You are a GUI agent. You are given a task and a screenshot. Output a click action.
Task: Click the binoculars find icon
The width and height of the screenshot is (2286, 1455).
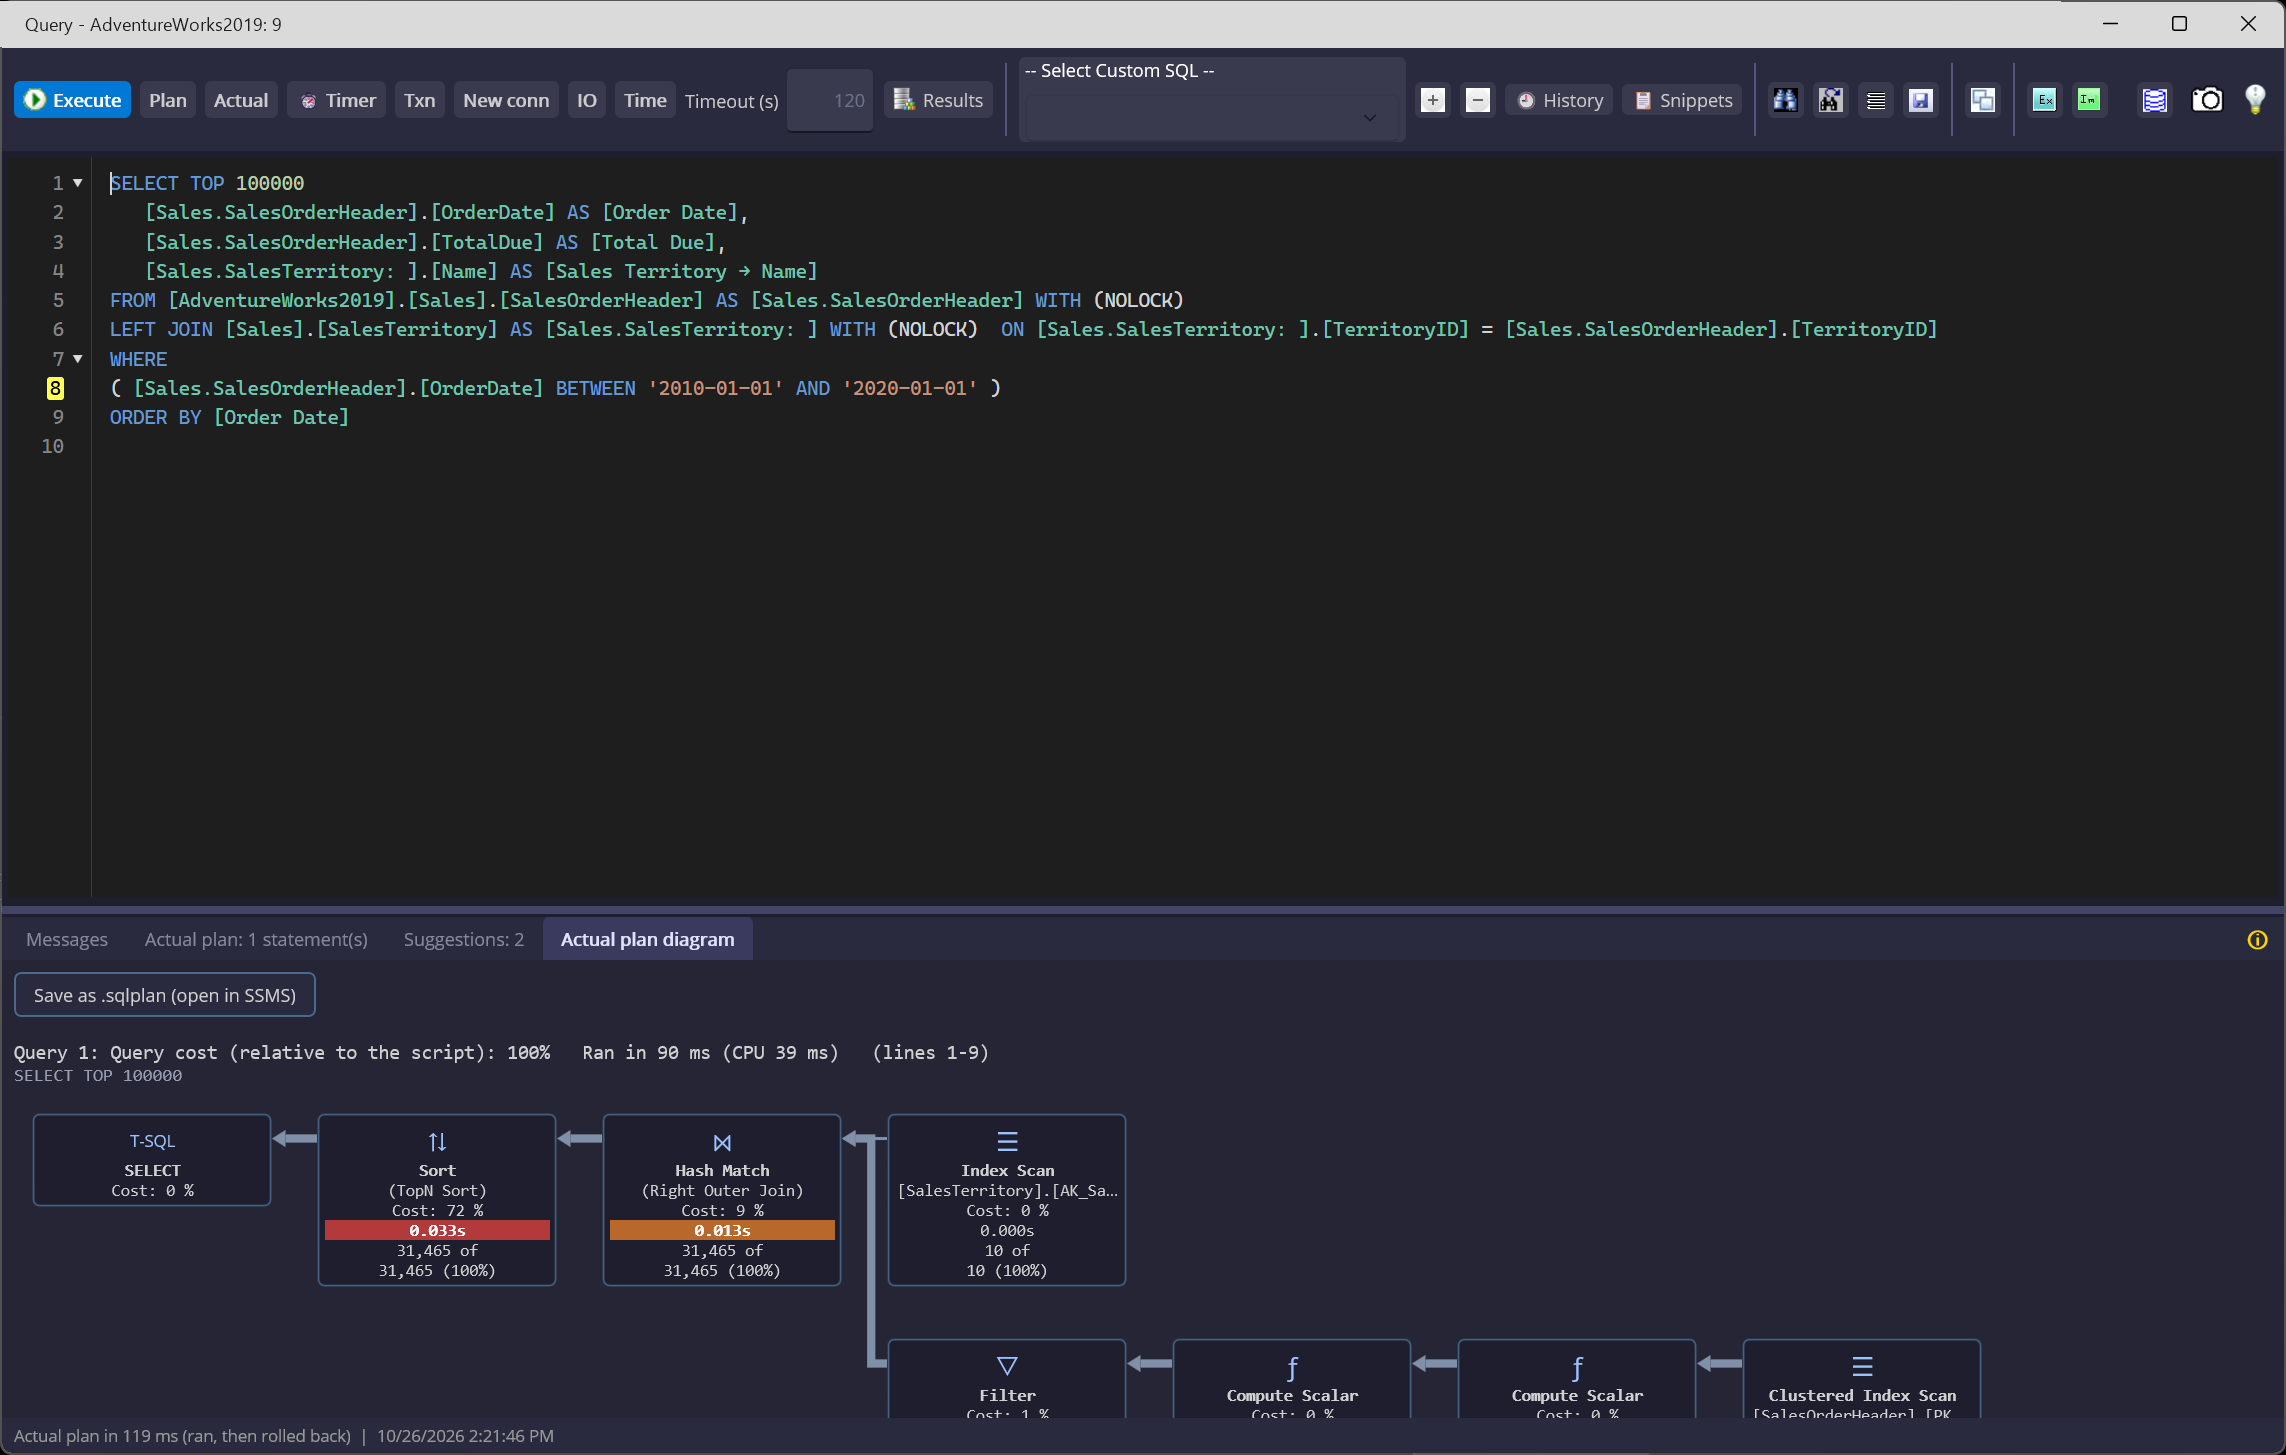(1785, 100)
